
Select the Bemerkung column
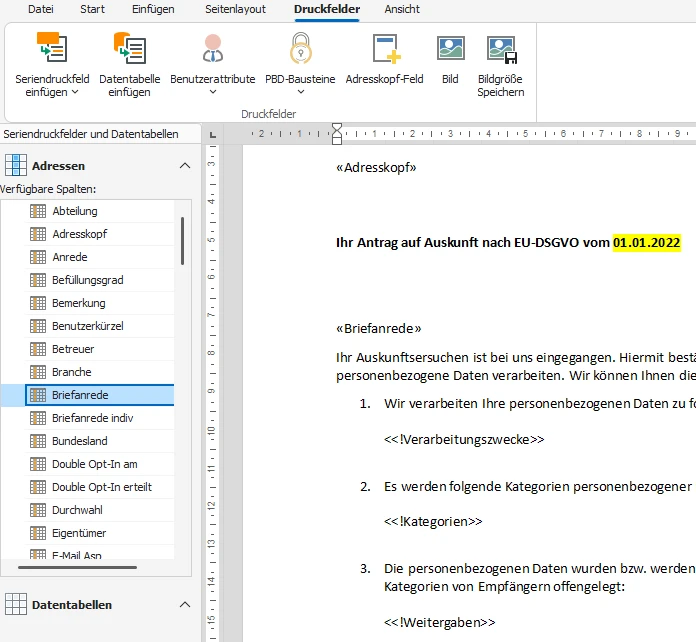(x=99, y=303)
